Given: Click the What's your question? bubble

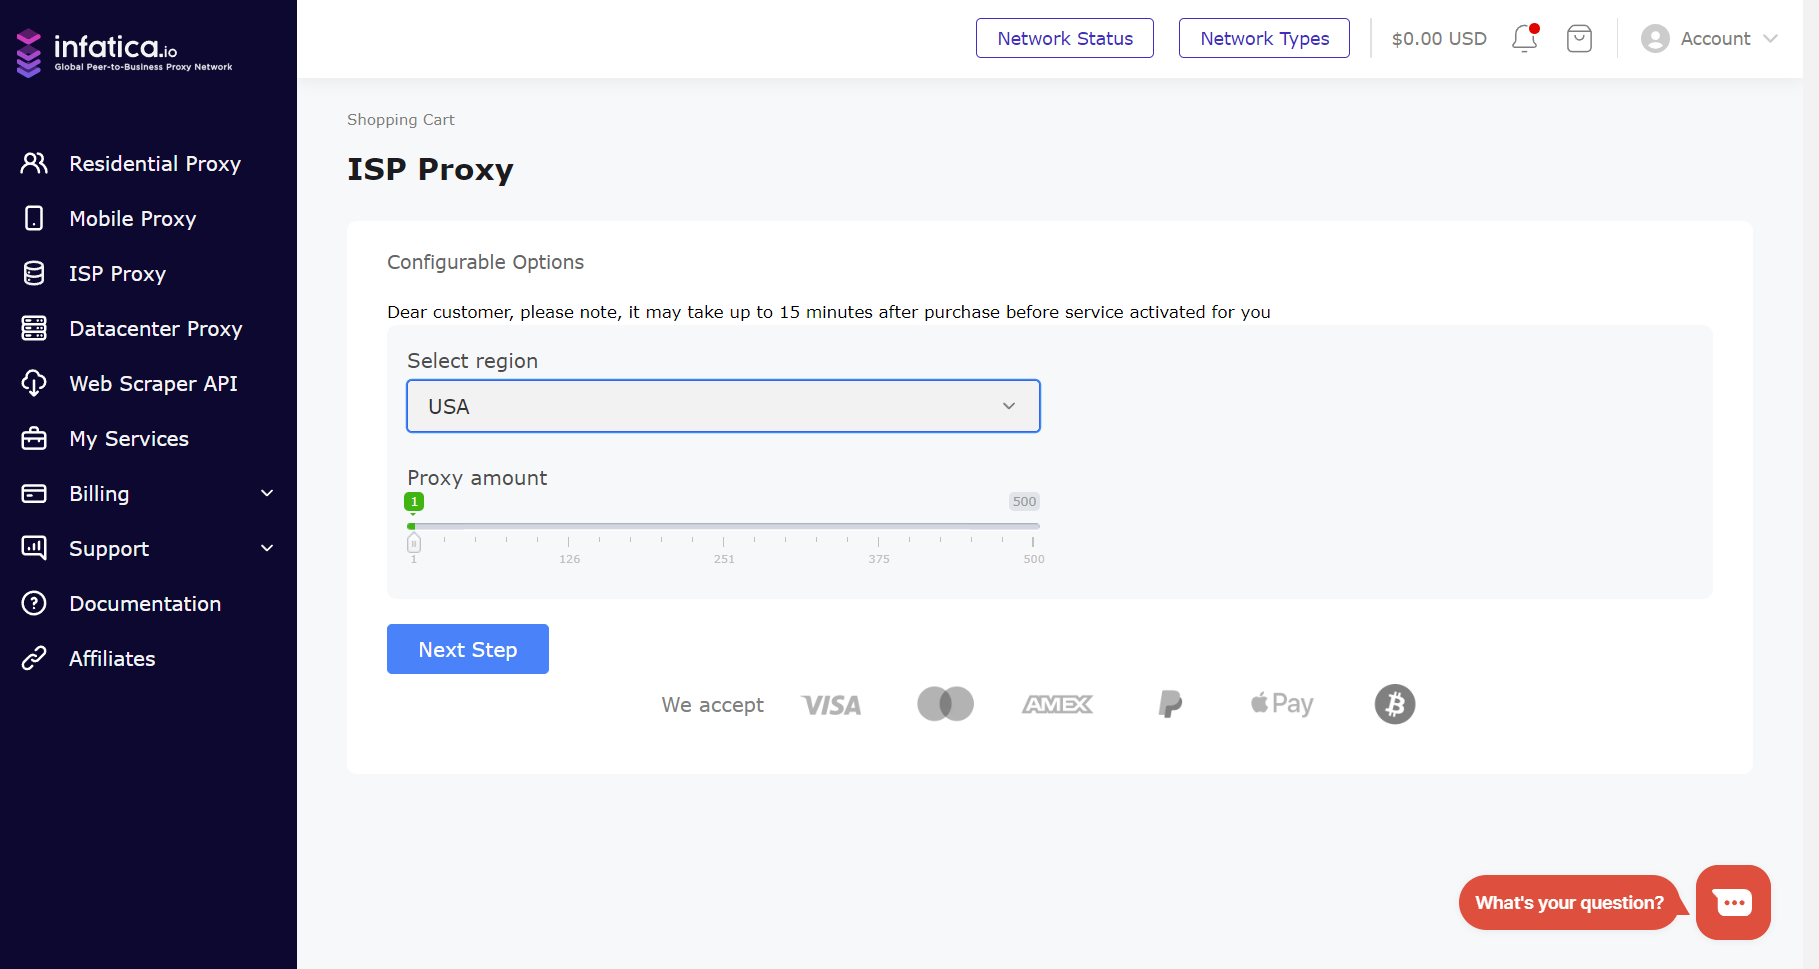Looking at the screenshot, I should pos(1569,902).
